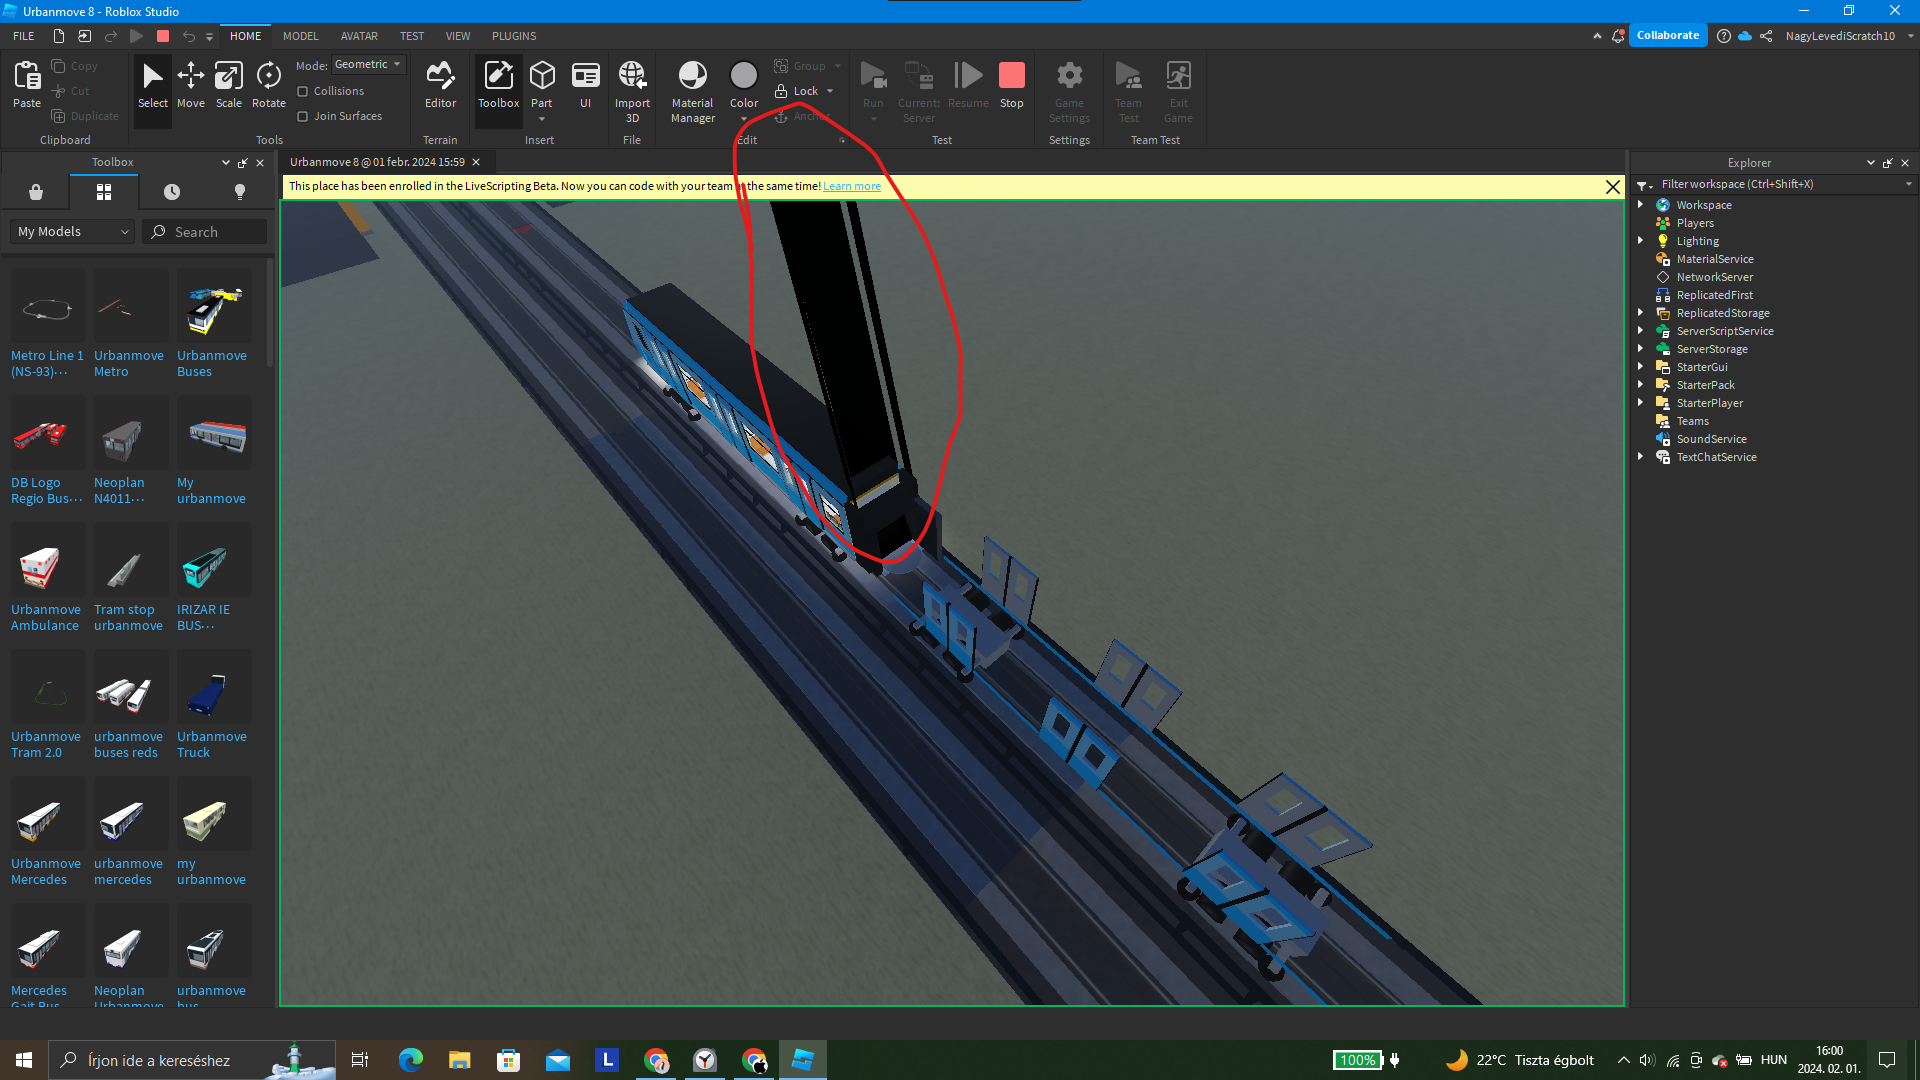Viewport: 1920px width, 1080px height.
Task: Open the PLUGINS ribbon tab
Action: (514, 36)
